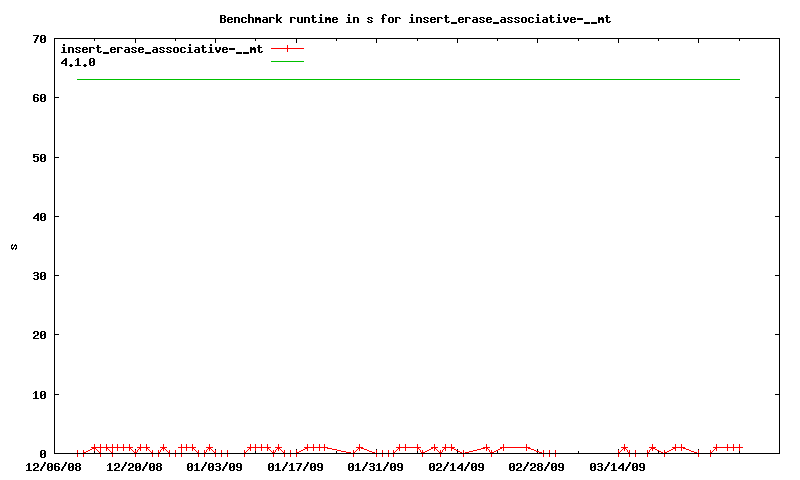This screenshot has width=800, height=480.
Task: Click the gray 4.1.0 legend line sample
Action: (287, 61)
